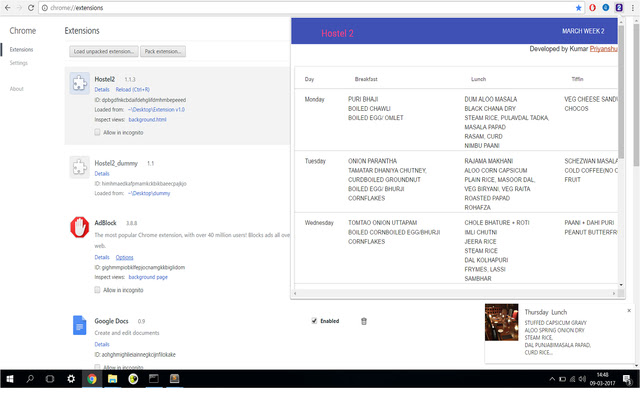Click the Breakfast column header
This screenshot has height=400, width=640.
[366, 79]
